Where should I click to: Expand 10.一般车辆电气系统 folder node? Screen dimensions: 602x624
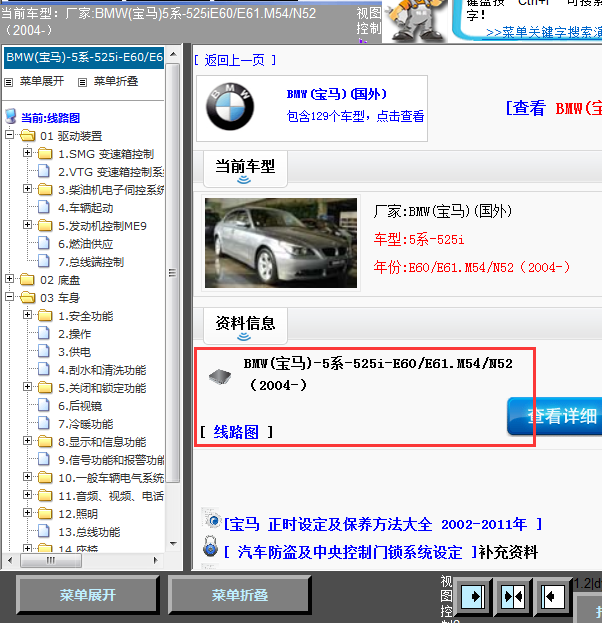click(x=27, y=477)
